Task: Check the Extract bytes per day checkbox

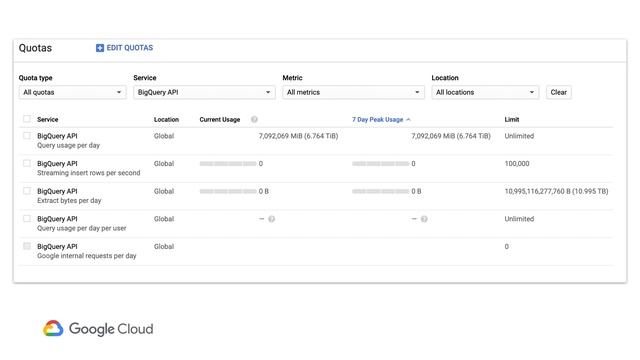Action: [x=27, y=191]
